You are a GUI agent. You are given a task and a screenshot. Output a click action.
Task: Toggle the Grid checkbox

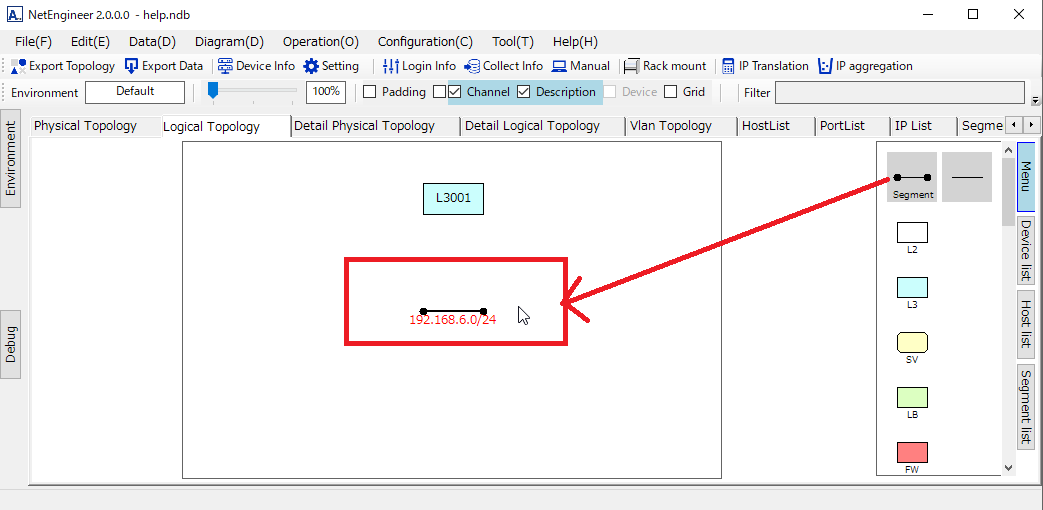point(671,92)
